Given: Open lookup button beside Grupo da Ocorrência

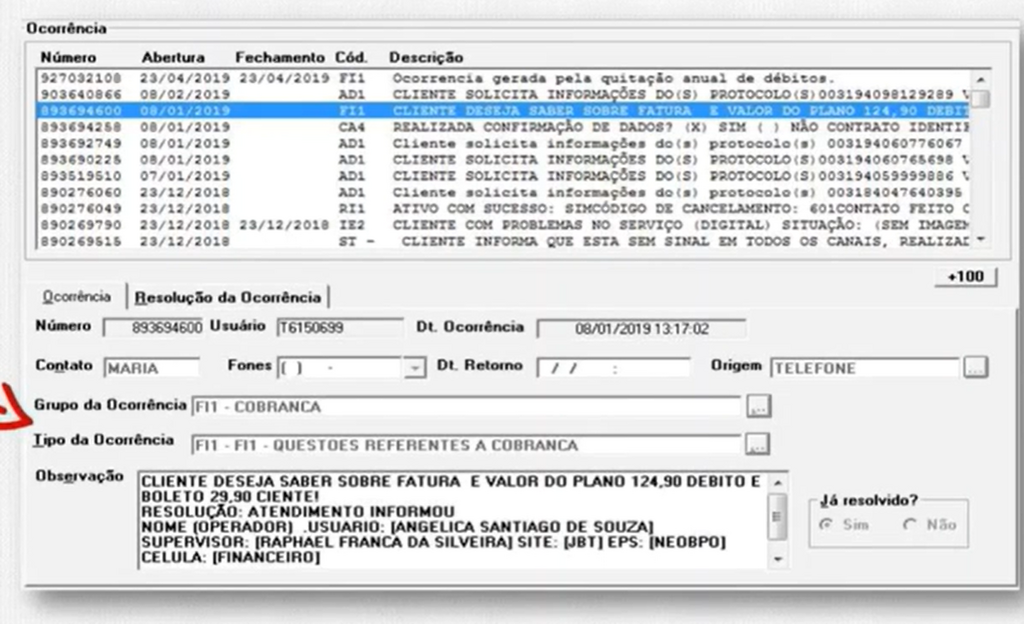Looking at the screenshot, I should pos(758,406).
